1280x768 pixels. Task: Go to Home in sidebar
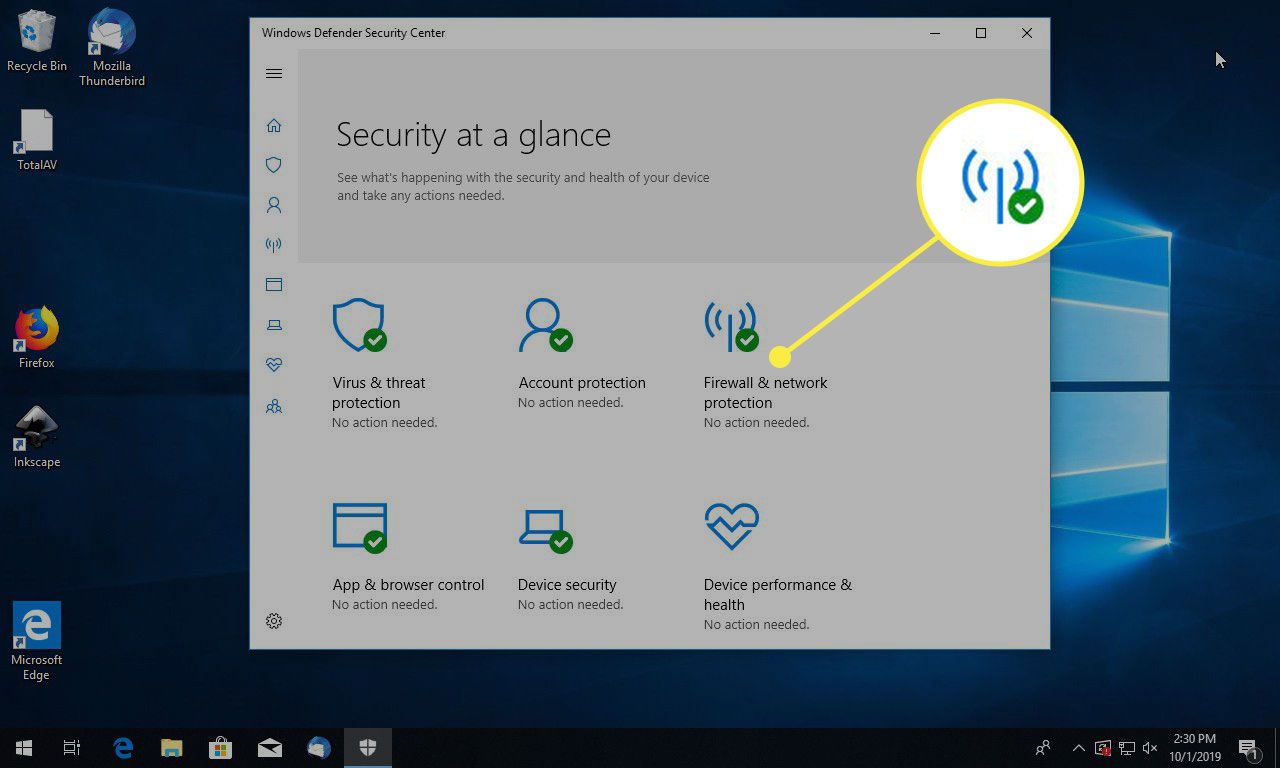[x=274, y=125]
